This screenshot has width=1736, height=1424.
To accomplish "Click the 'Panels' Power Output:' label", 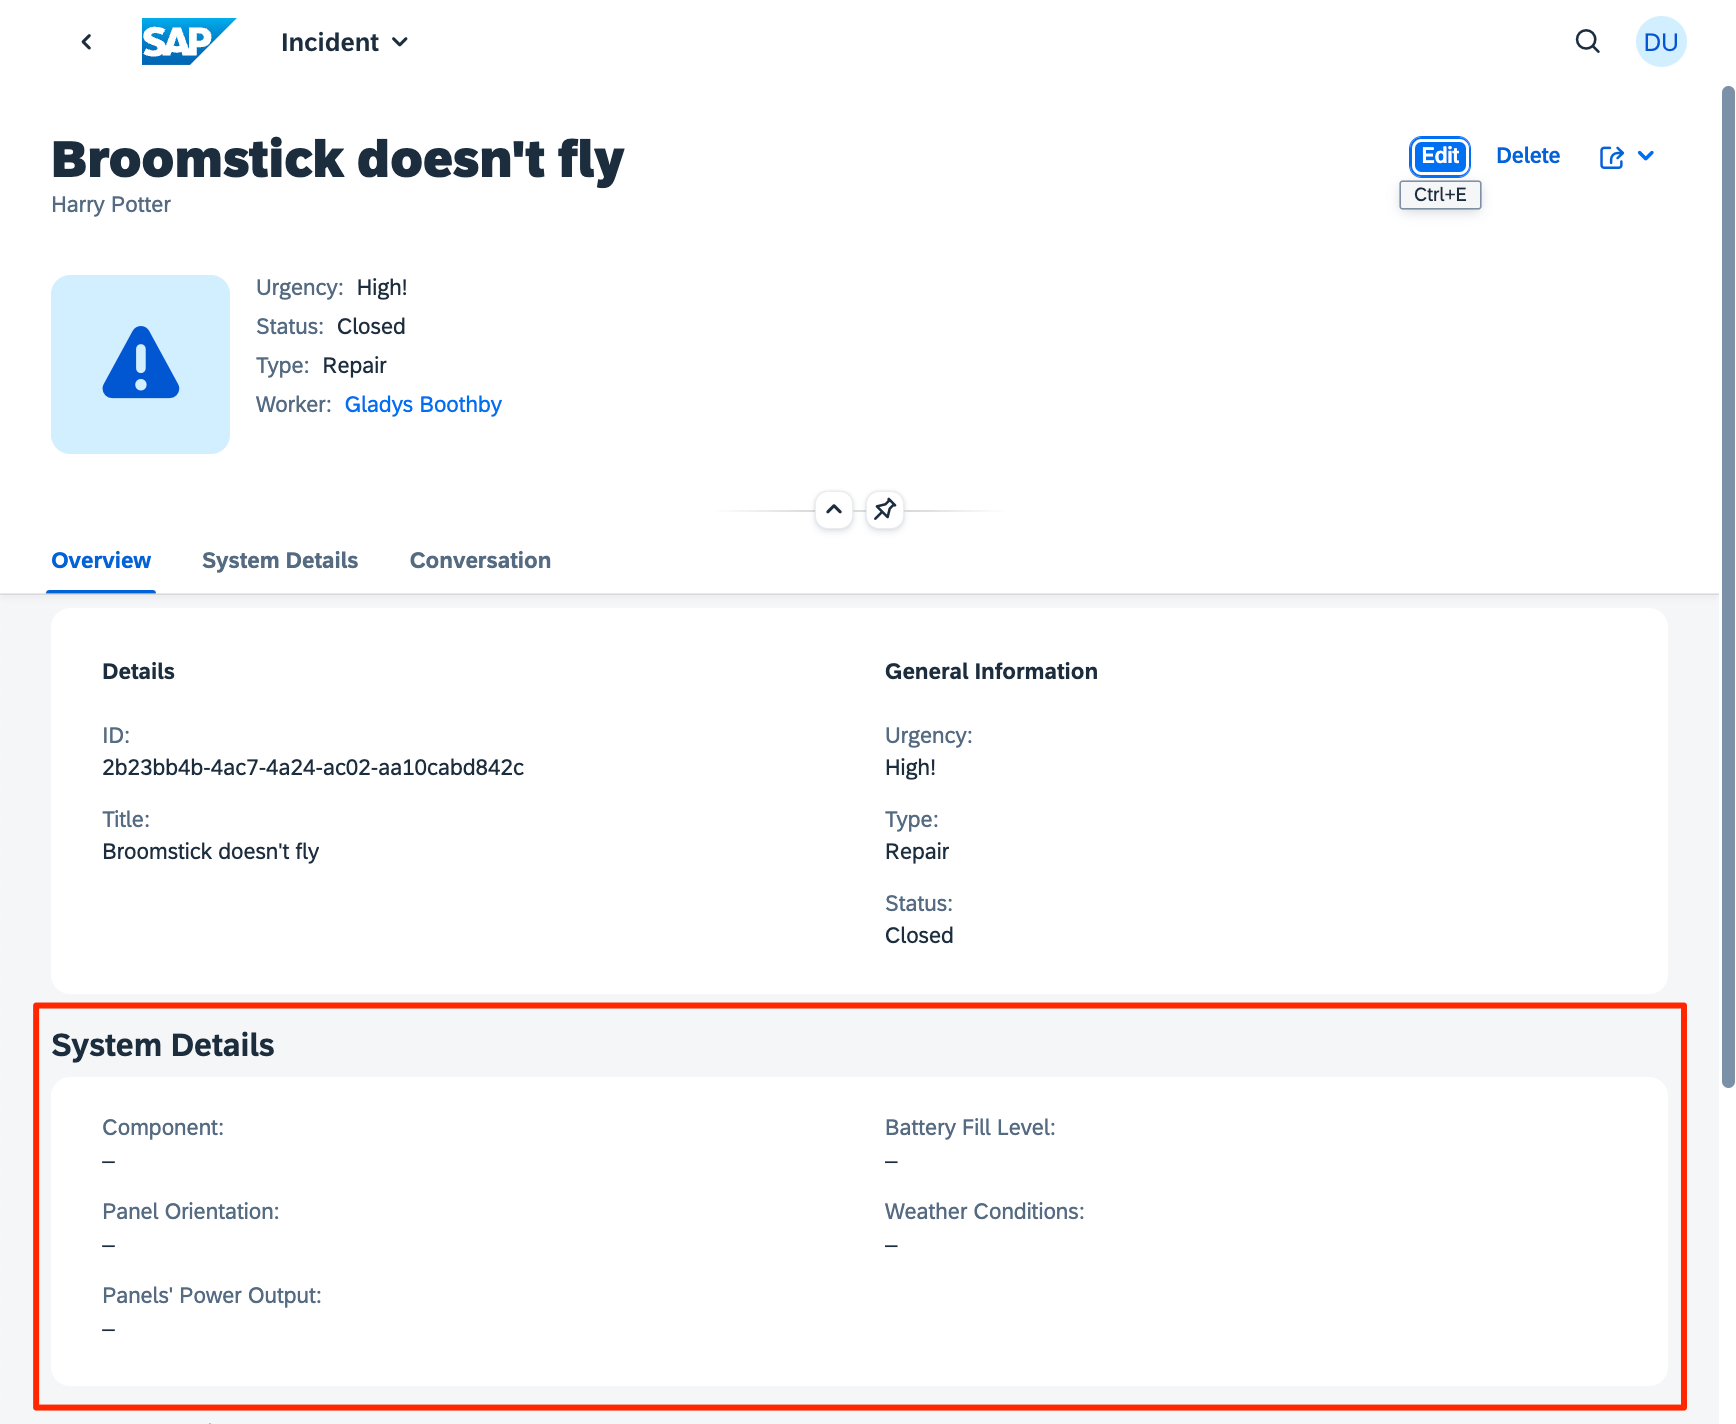I will [x=212, y=1295].
